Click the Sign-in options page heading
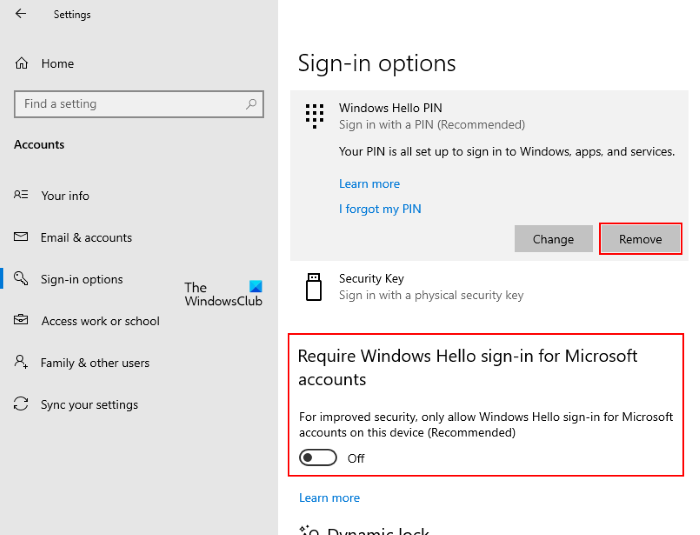The image size is (700, 535). click(x=377, y=63)
